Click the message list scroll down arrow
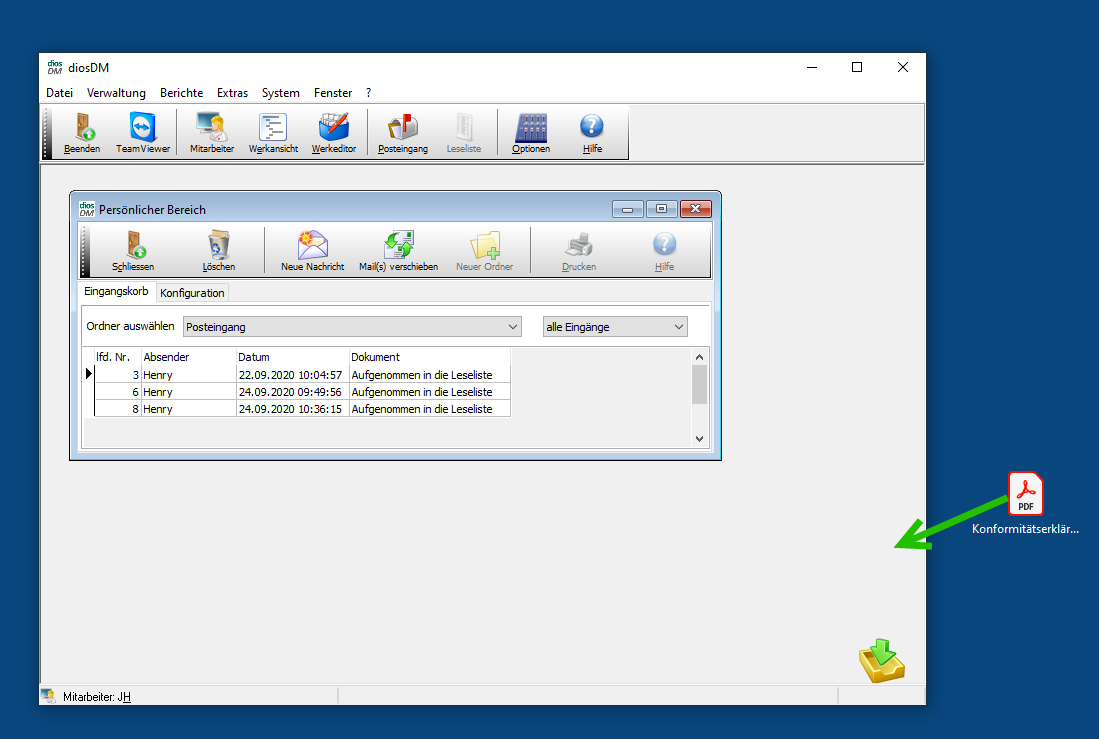The image size is (1099, 739). [699, 438]
